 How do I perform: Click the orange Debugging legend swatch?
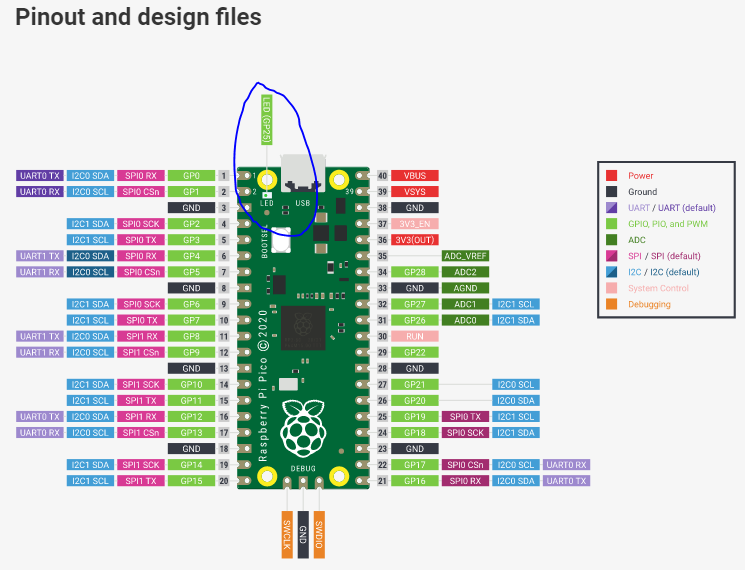(x=611, y=304)
